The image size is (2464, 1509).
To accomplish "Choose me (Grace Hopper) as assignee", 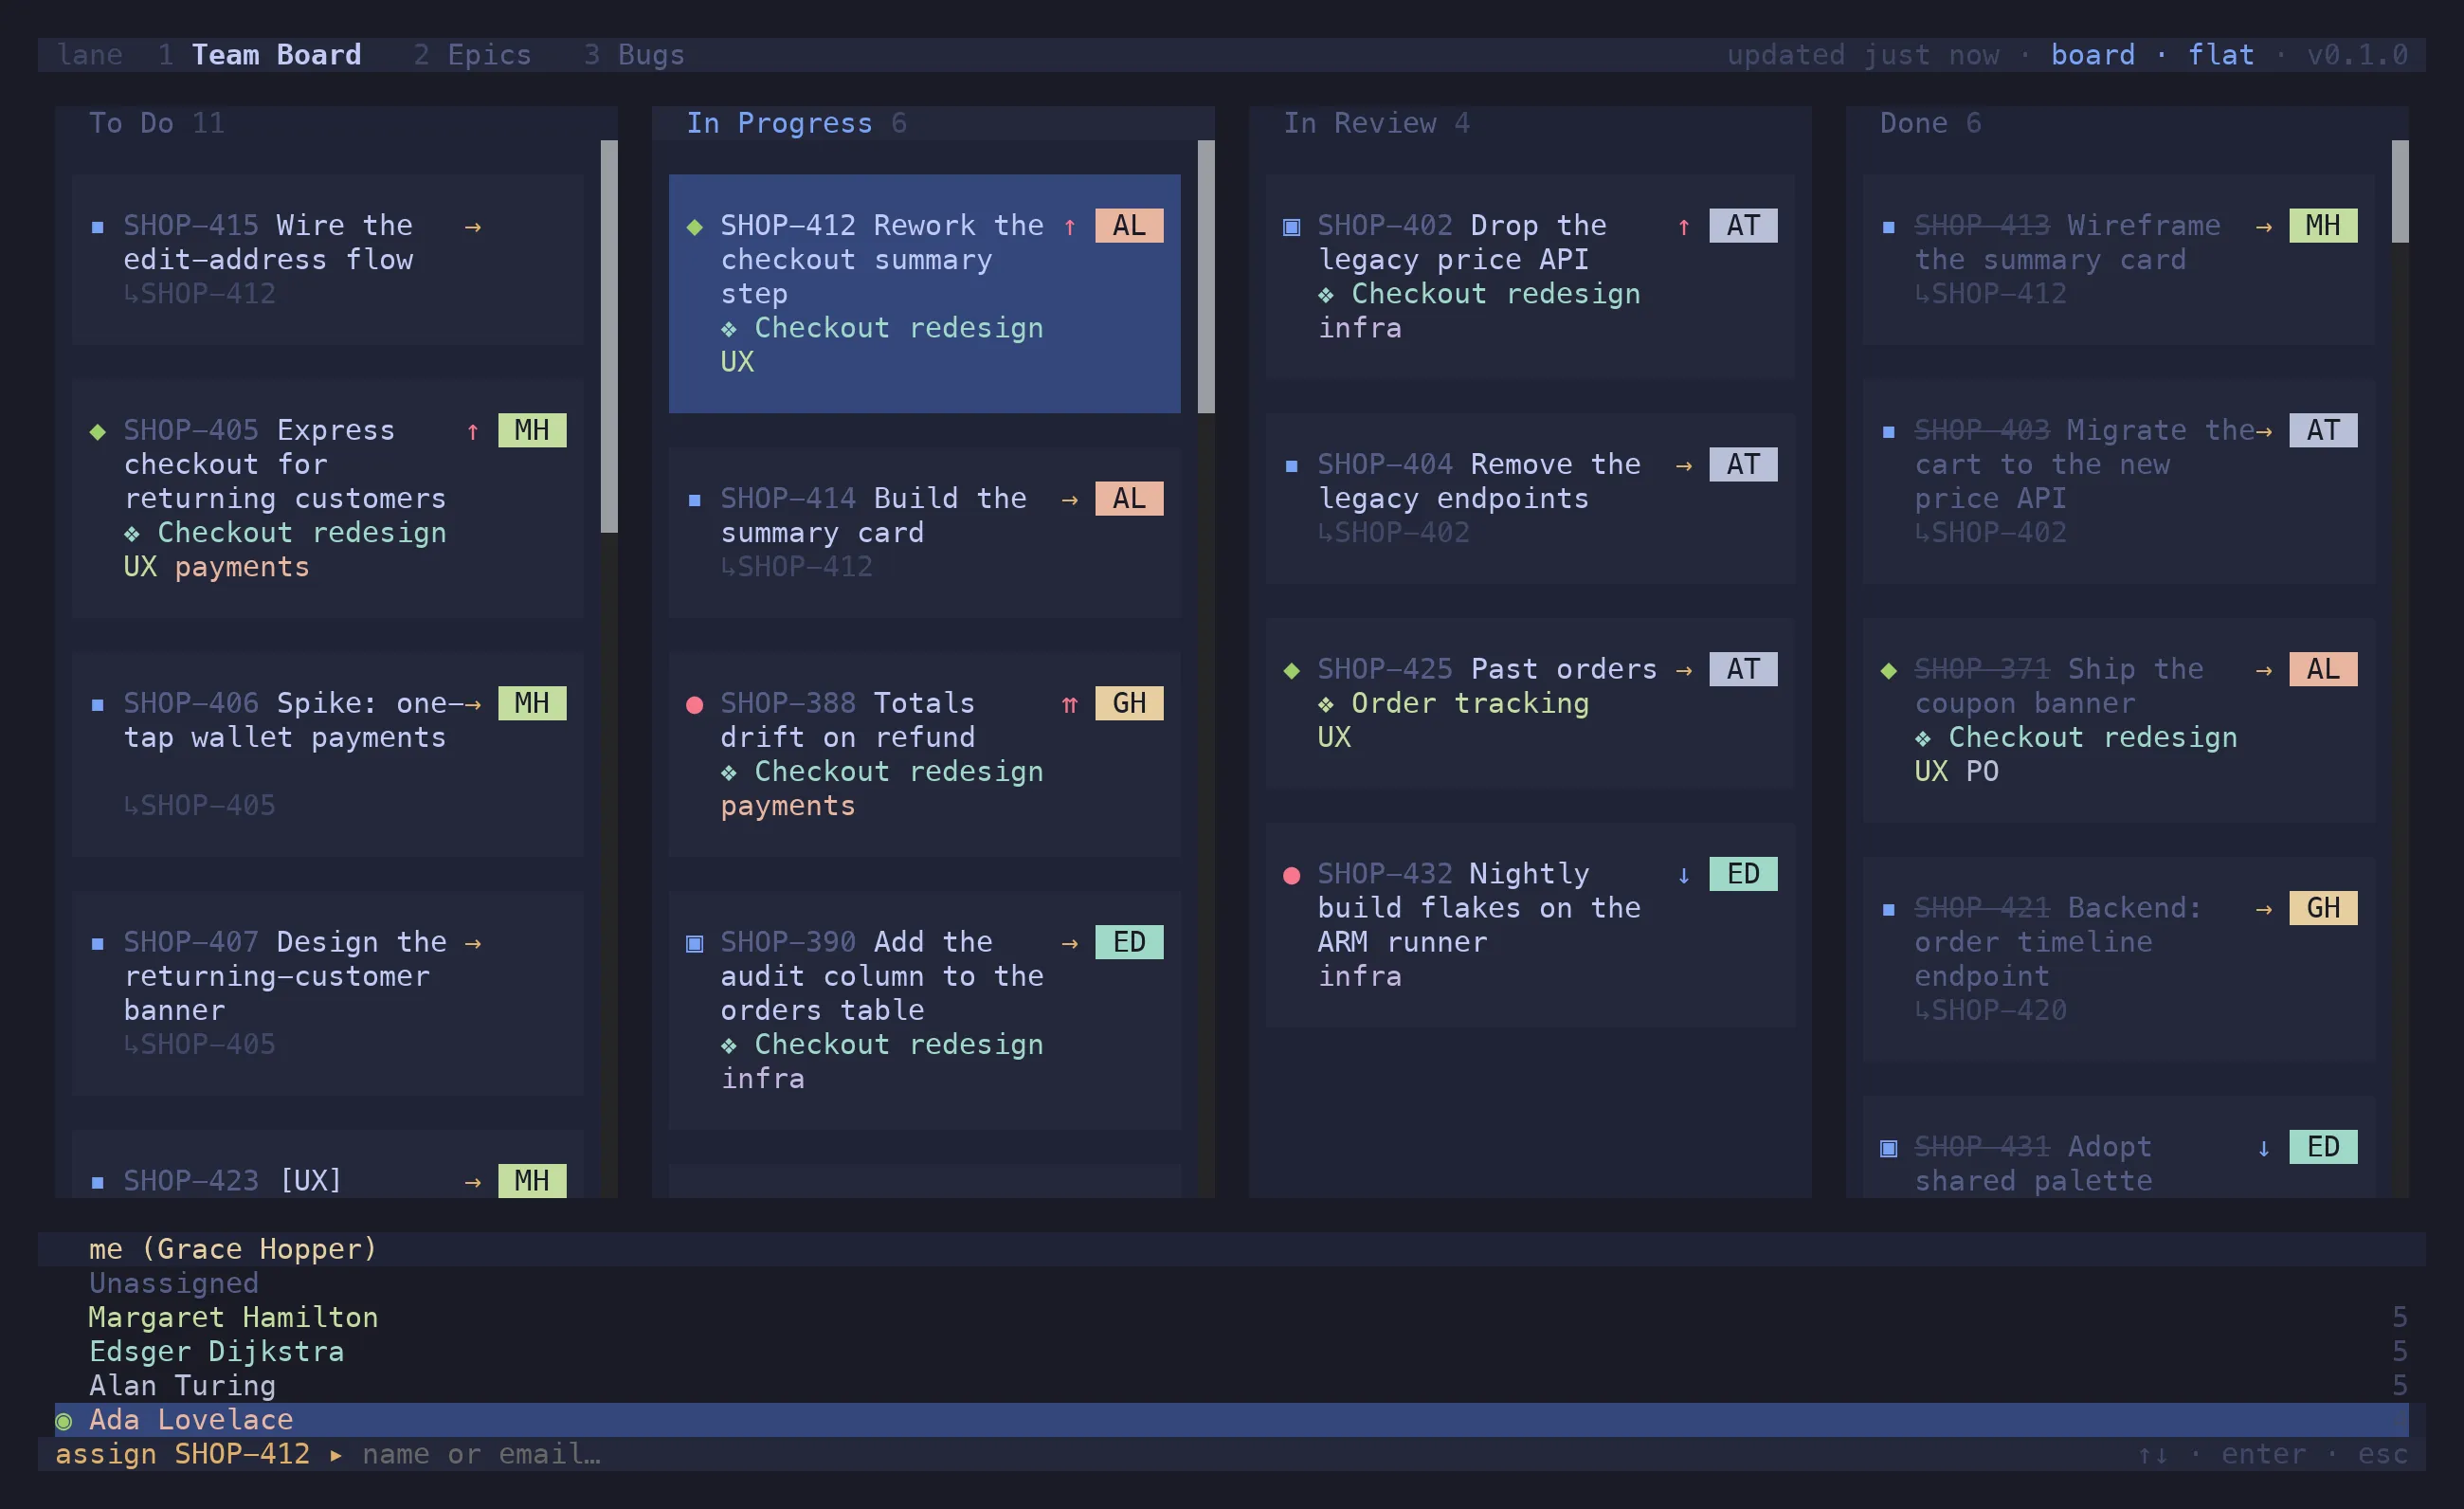I will pos(1232,1250).
